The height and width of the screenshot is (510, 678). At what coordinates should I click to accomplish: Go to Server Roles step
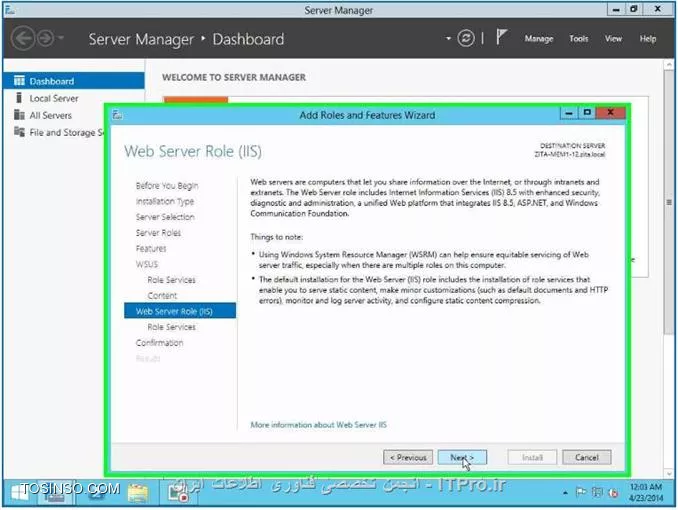coord(158,233)
